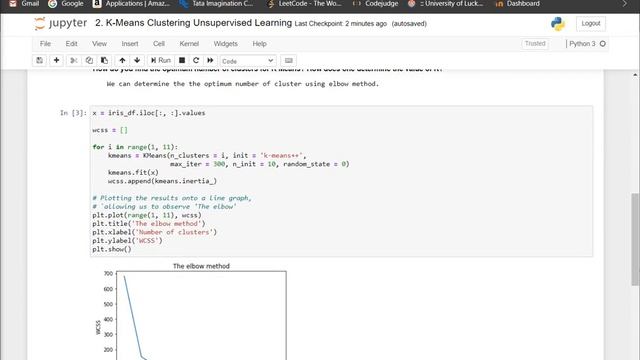Open the File menu
Screen dimensions: 640x360
(45, 44)
